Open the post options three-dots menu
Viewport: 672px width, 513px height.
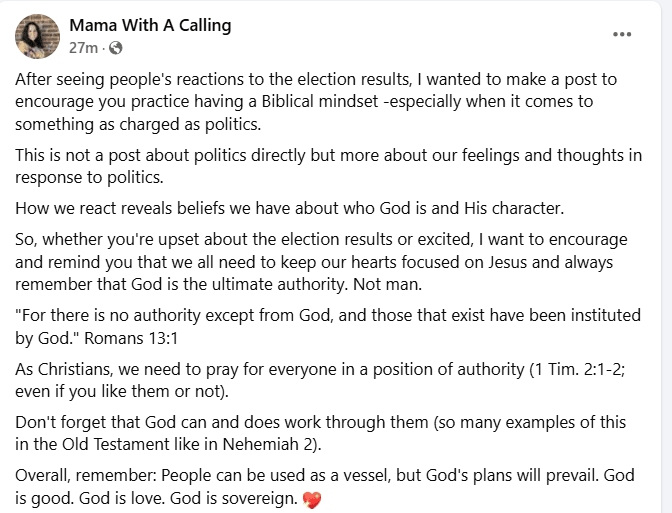[622, 34]
